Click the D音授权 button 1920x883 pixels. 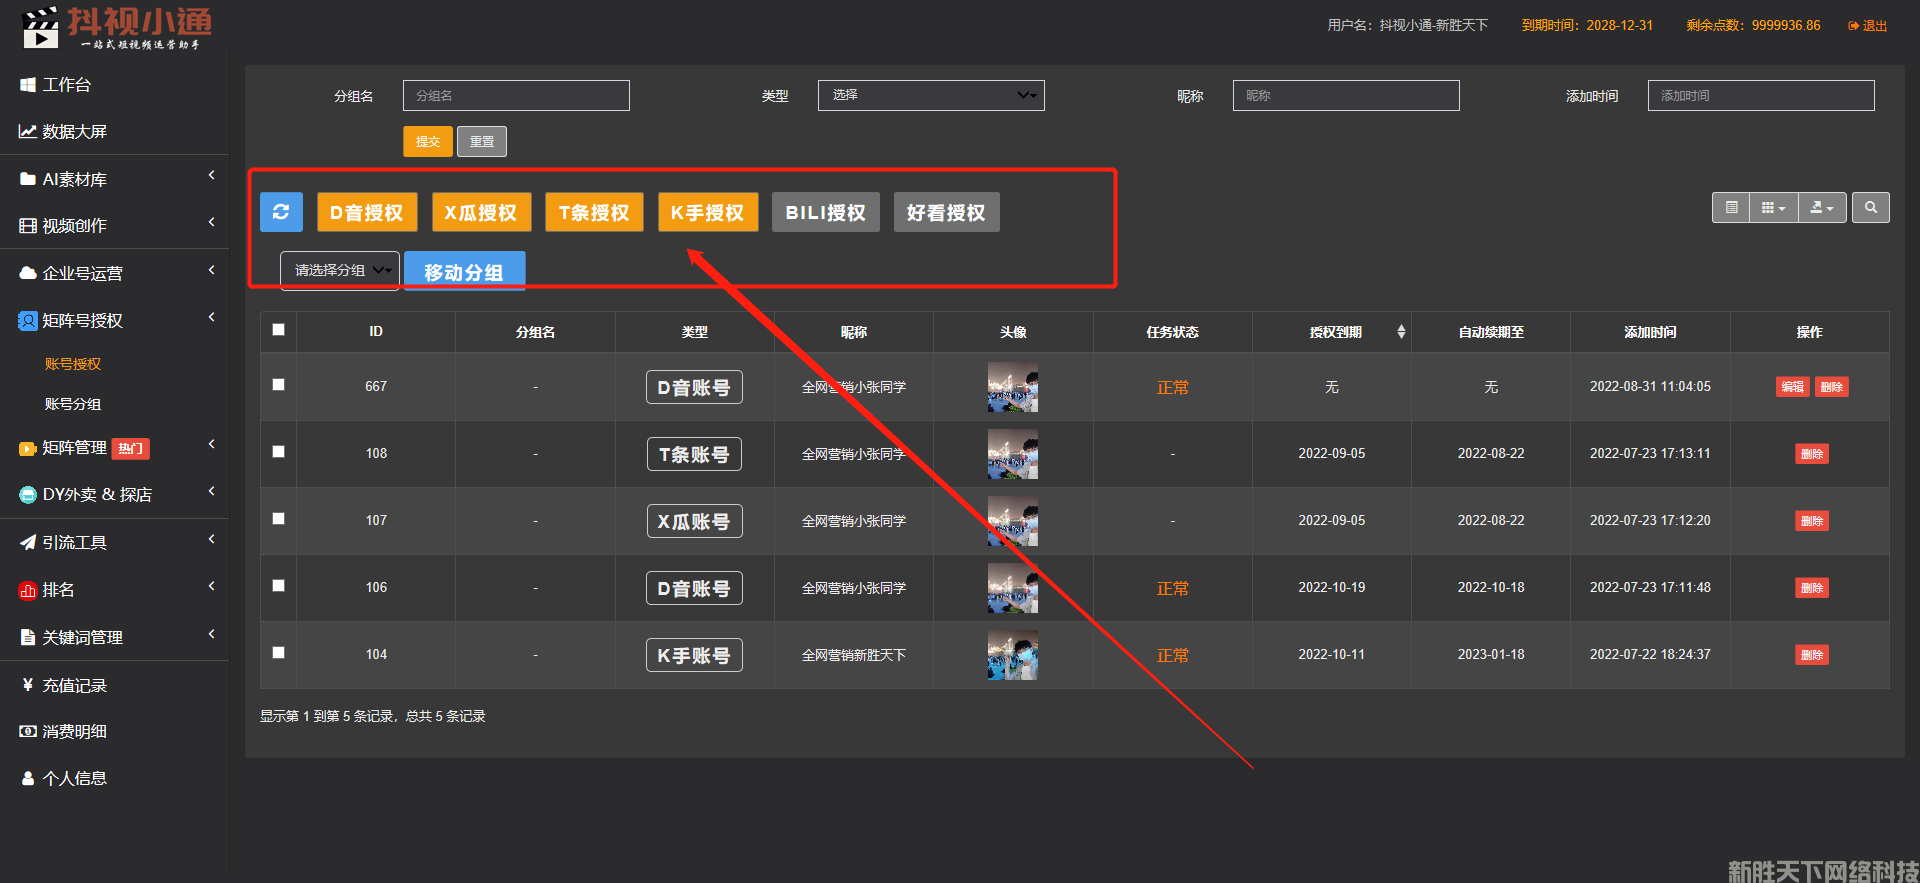(366, 213)
